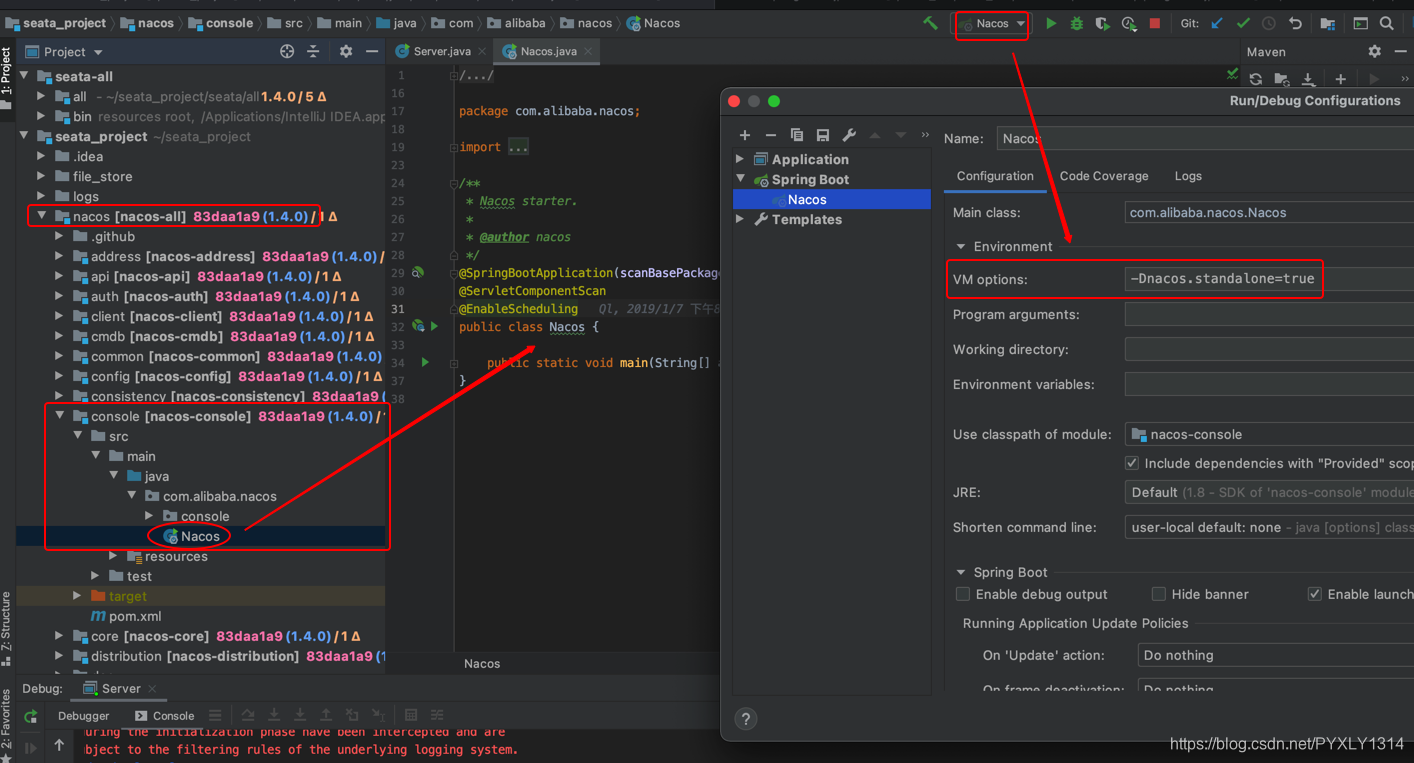
Task: Open Shorten command line dropdown
Action: [x=1269, y=527]
